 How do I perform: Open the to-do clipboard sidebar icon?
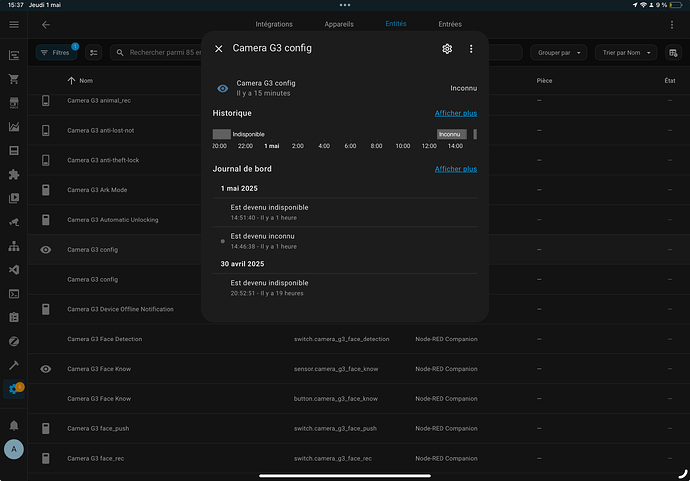14,317
